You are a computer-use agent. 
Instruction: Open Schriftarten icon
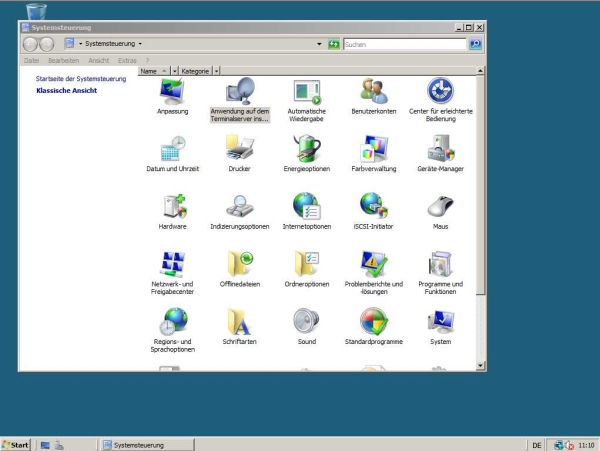point(240,327)
